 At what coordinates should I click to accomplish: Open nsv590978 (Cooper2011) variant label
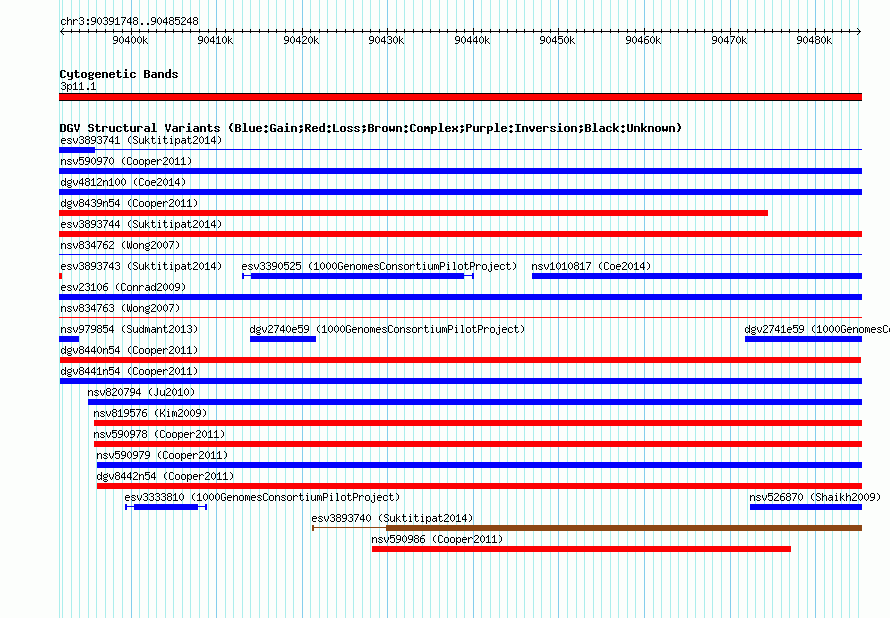[x=159, y=434]
